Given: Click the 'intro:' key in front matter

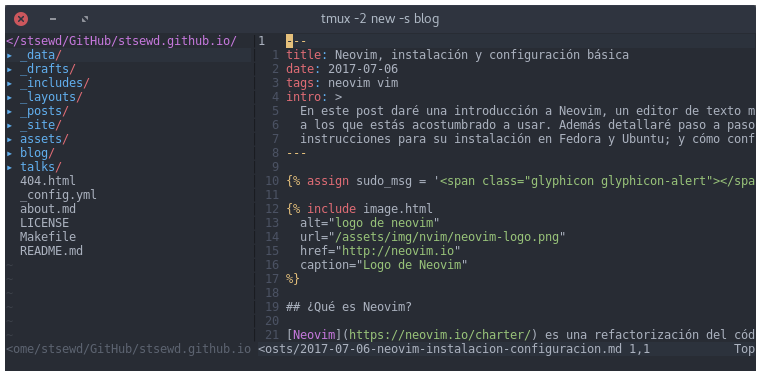Looking at the screenshot, I should pos(307,97).
